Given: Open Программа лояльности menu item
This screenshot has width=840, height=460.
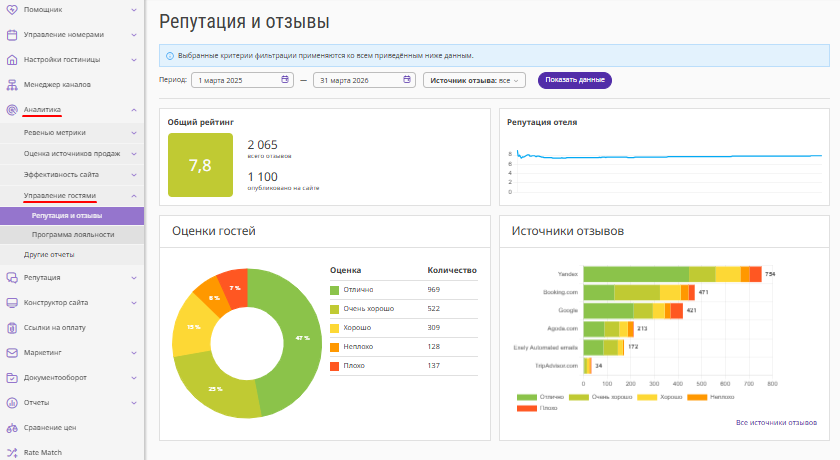Looking at the screenshot, I should tap(72, 235).
